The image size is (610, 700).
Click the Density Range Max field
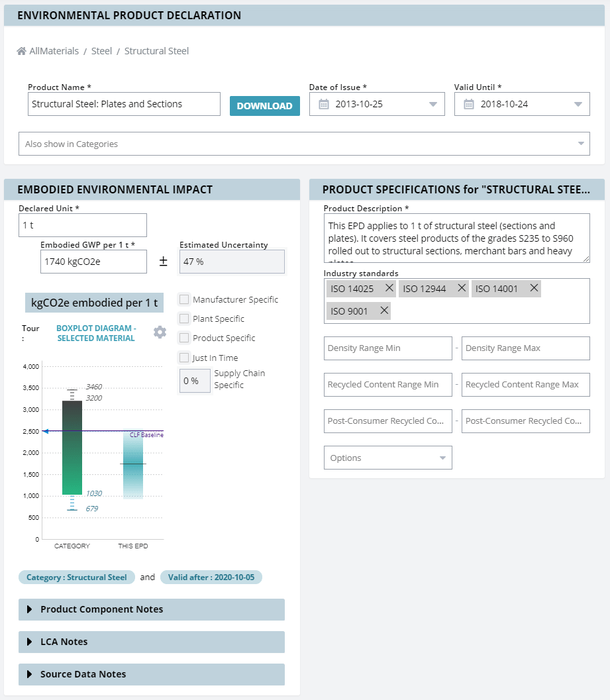click(525, 348)
